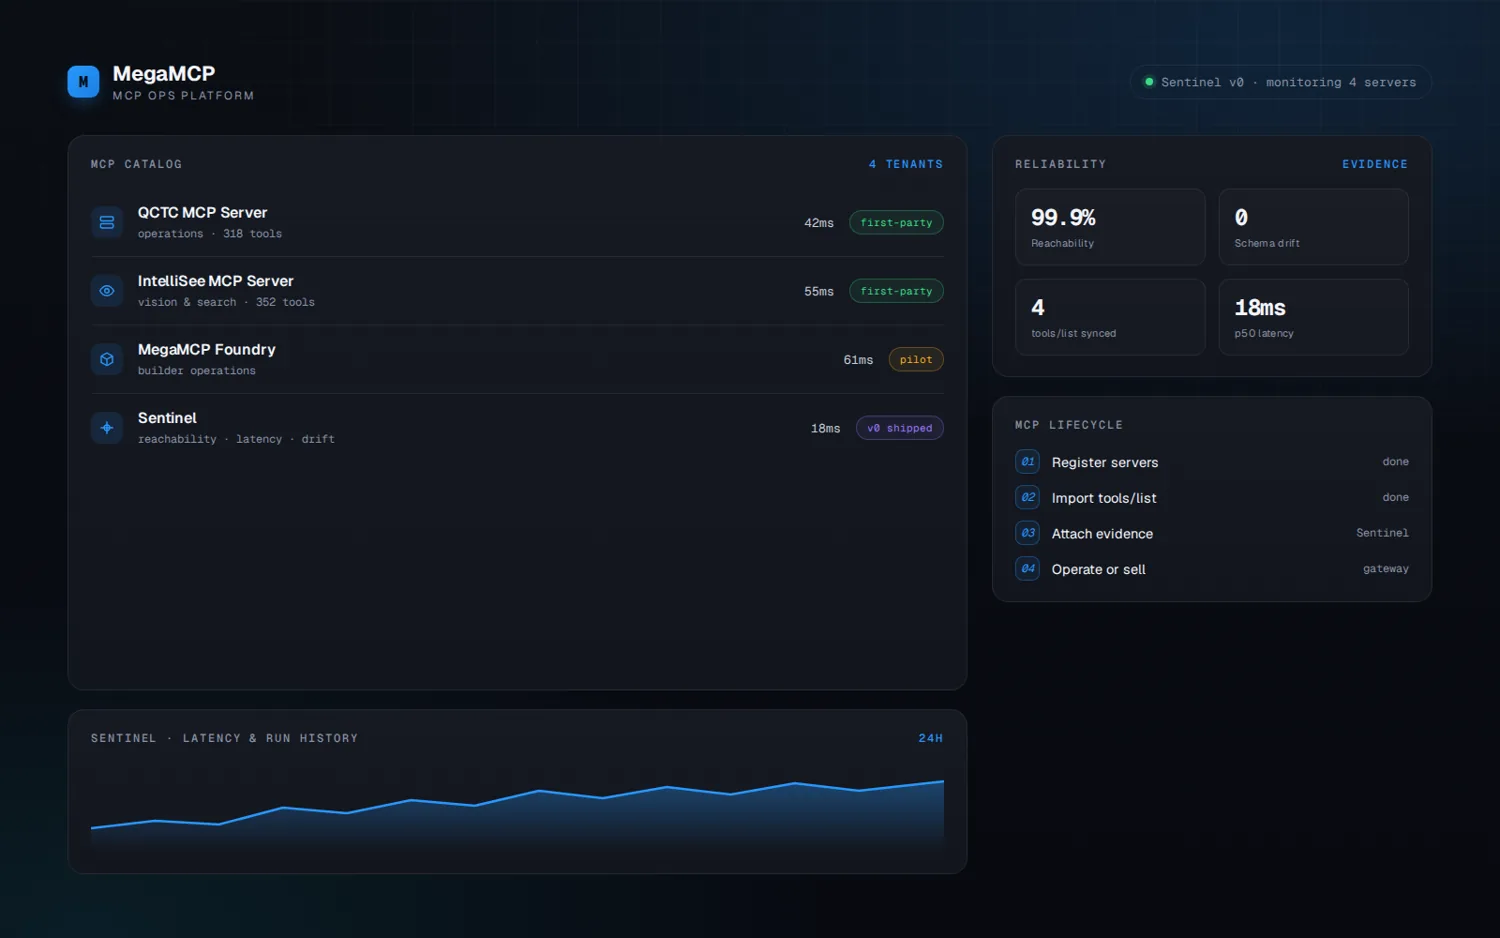Click the 18ms latency in Sentinel row
This screenshot has height=938, width=1500.
(826, 428)
